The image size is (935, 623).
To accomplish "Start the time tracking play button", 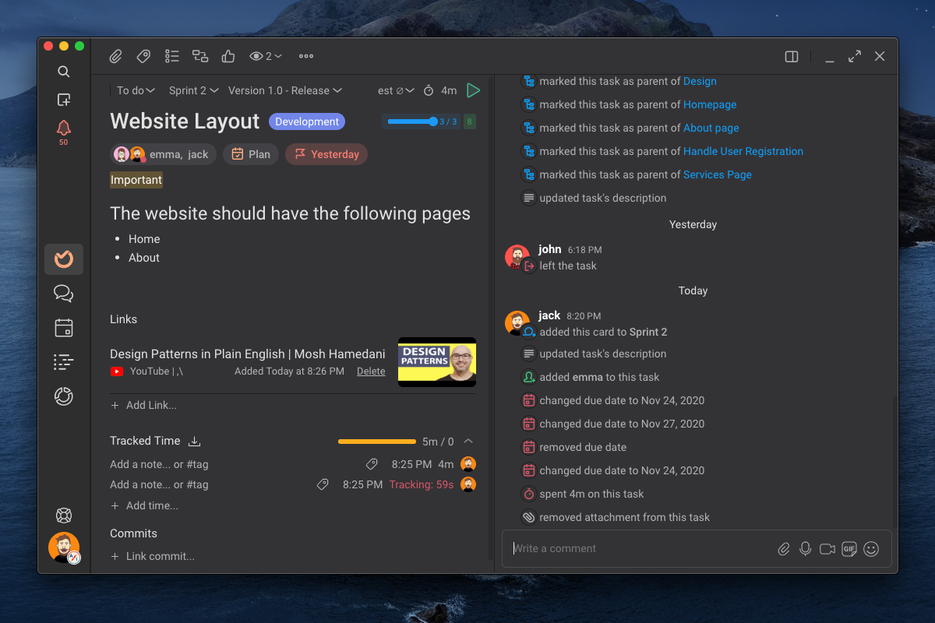I will [x=473, y=91].
